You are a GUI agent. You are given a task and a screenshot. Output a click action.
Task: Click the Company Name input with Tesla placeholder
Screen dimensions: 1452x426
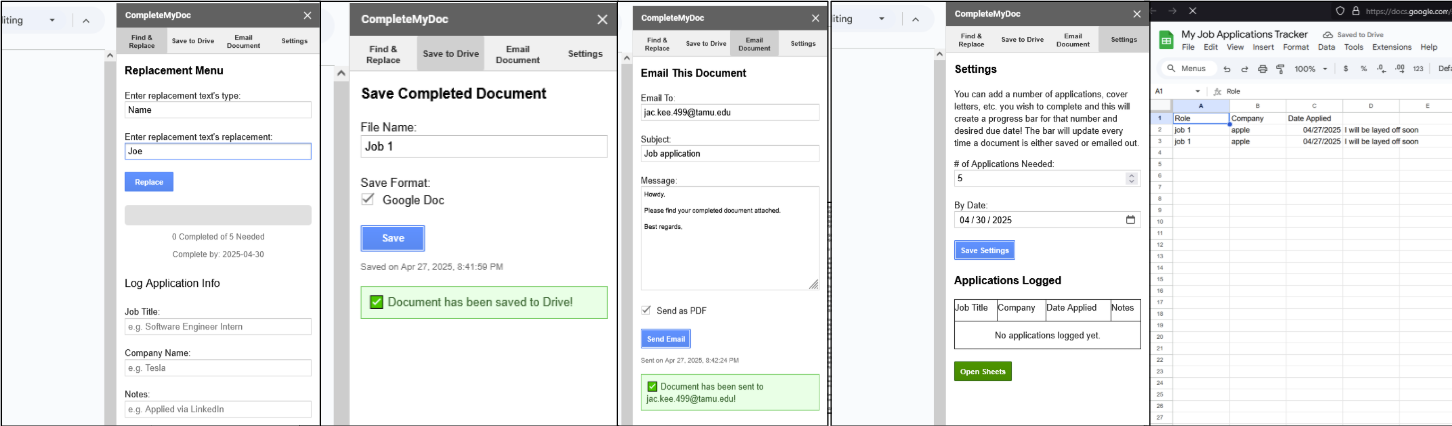tap(218, 368)
